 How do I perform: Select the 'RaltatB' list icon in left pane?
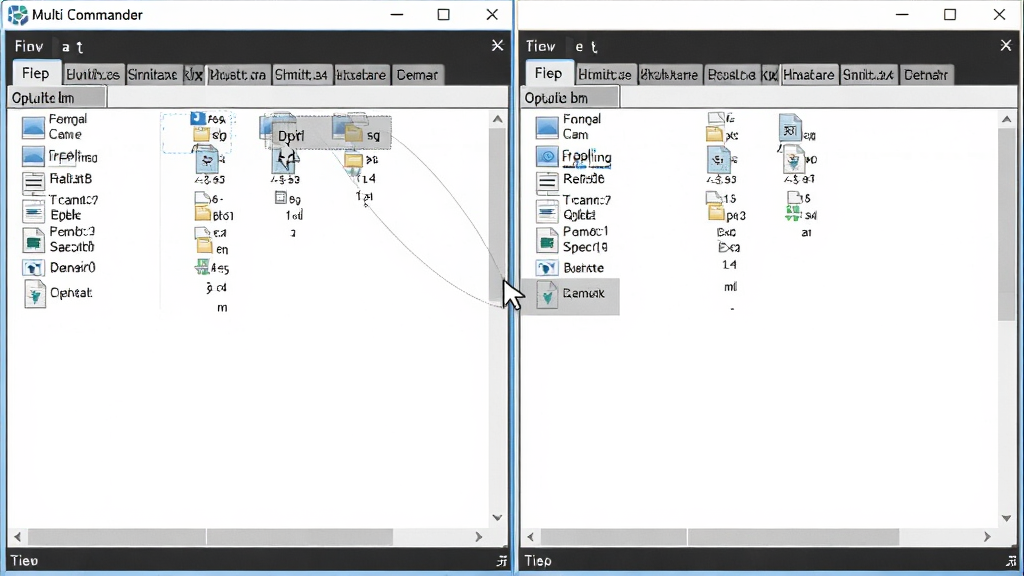click(33, 181)
